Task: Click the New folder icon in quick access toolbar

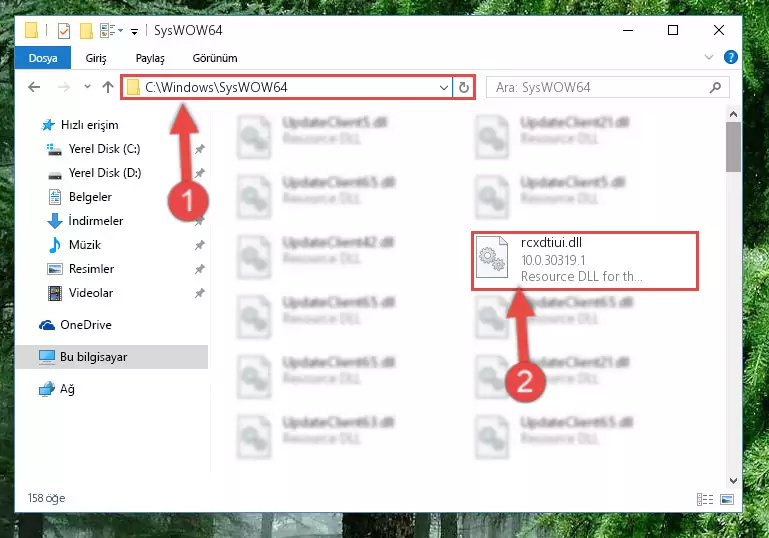Action: click(x=86, y=30)
